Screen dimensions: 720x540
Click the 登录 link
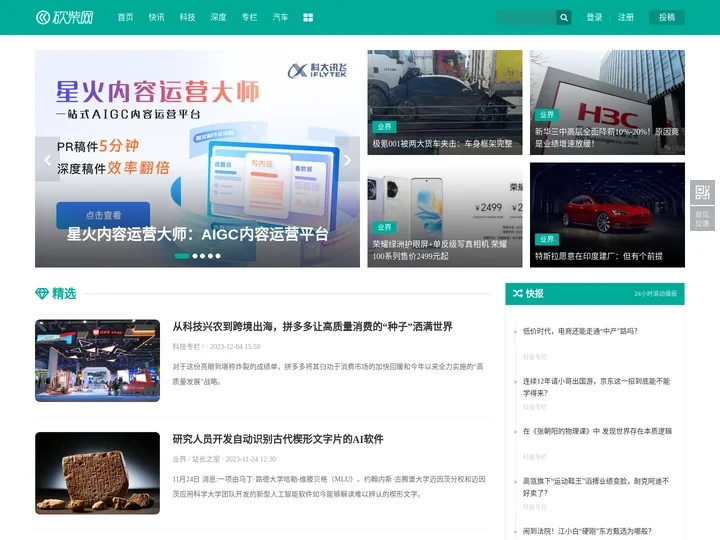pyautogui.click(x=594, y=17)
